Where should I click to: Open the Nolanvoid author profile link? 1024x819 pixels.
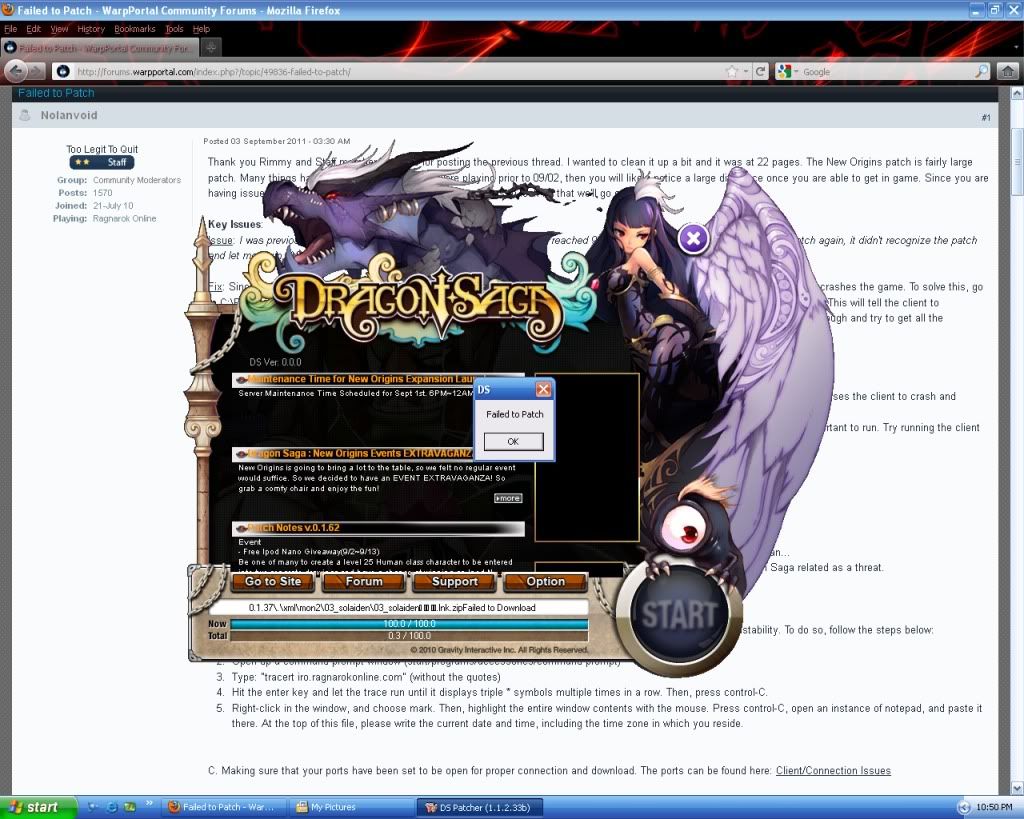point(69,116)
